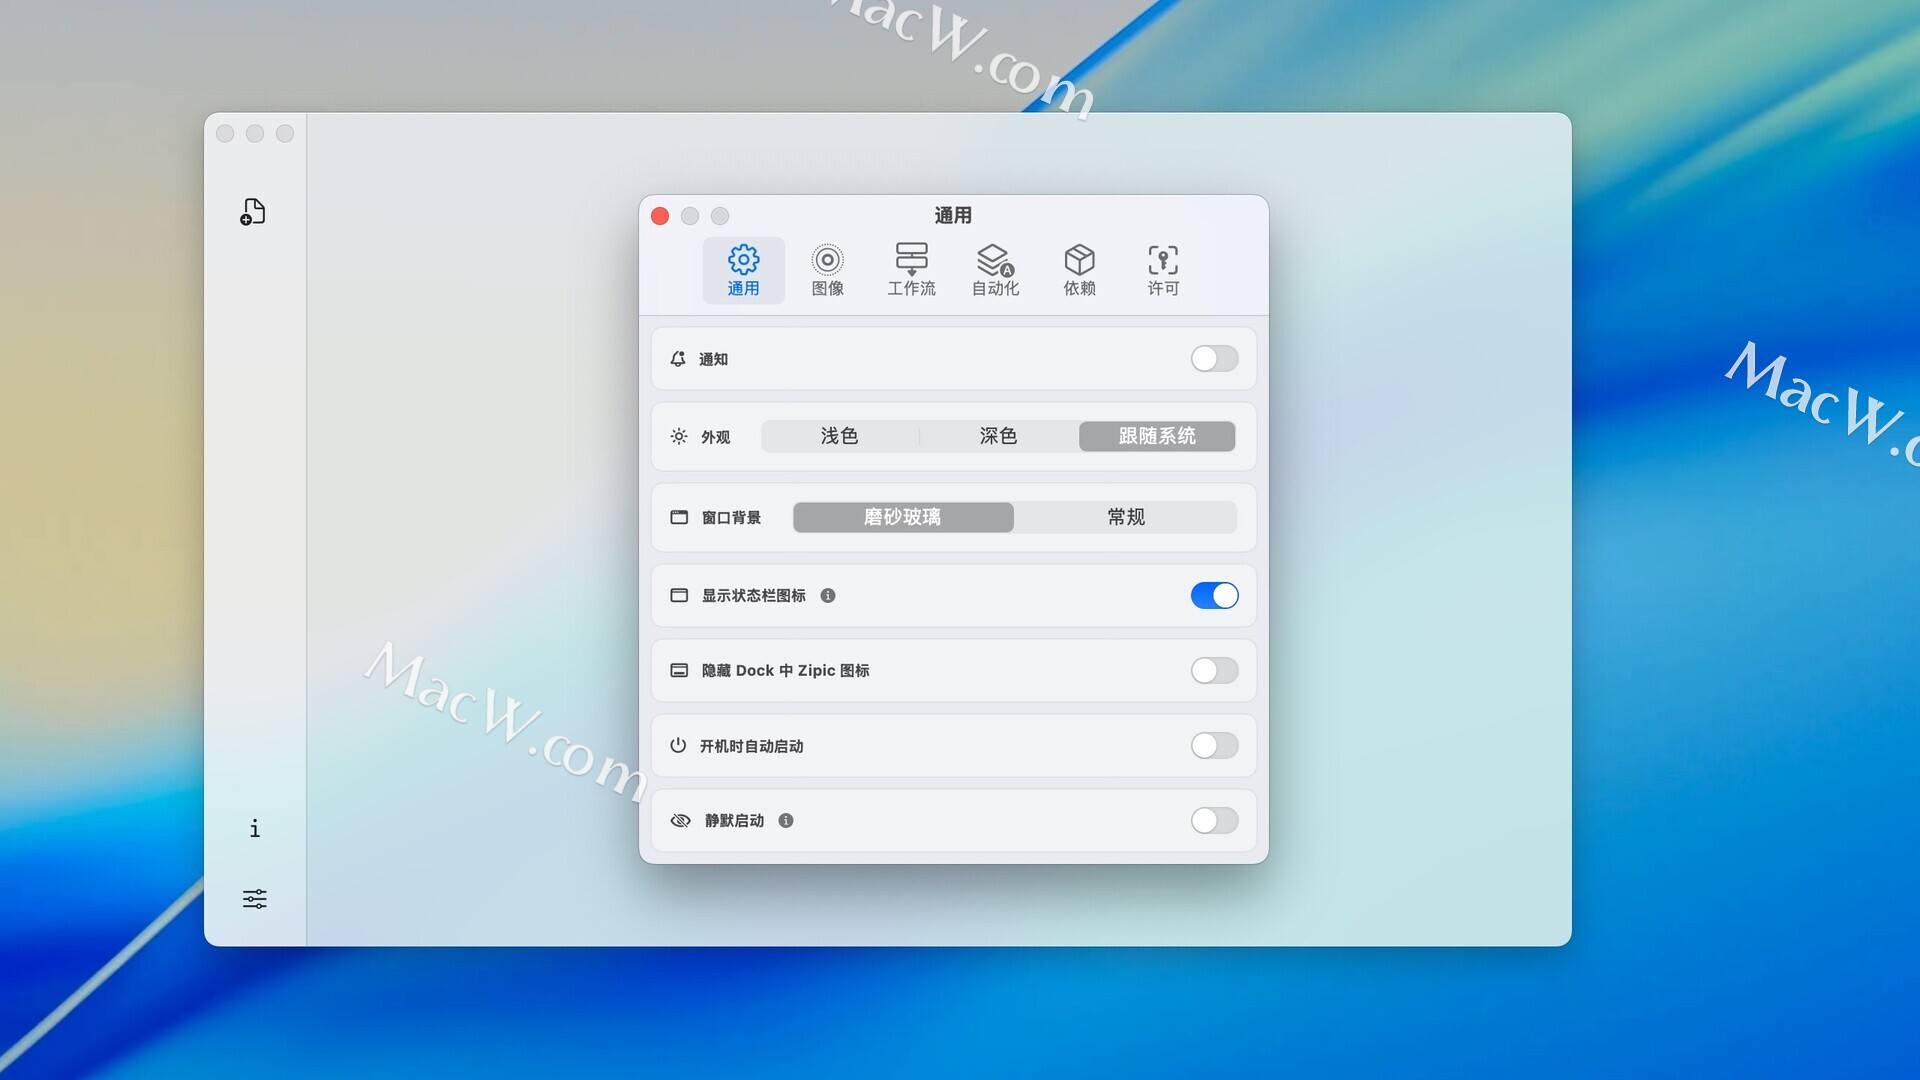This screenshot has width=1920, height=1080.
Task: Select 常规 window background option
Action: coord(1126,517)
